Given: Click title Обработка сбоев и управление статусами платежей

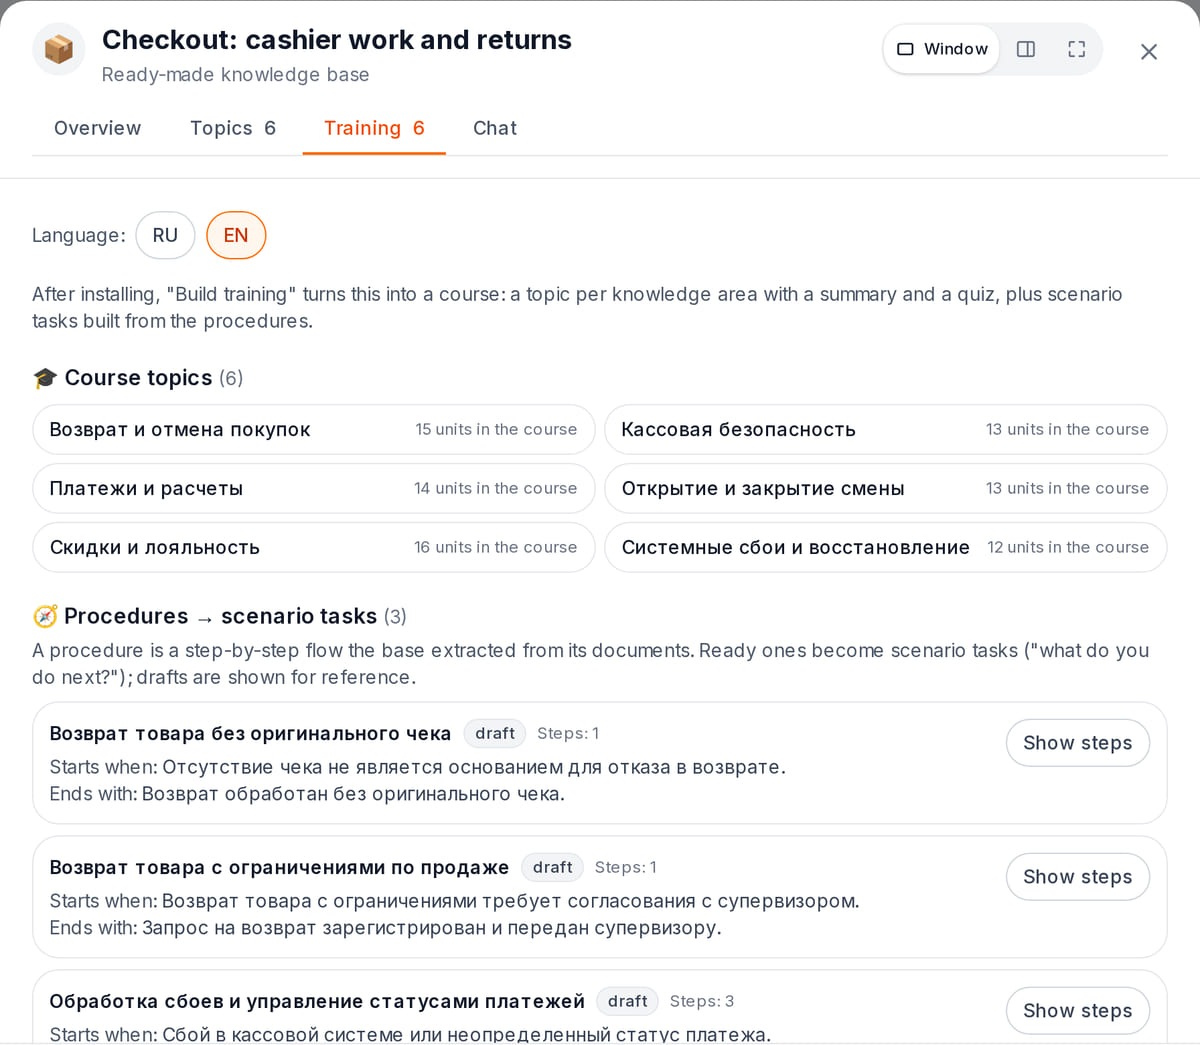Looking at the screenshot, I should (x=317, y=1001).
